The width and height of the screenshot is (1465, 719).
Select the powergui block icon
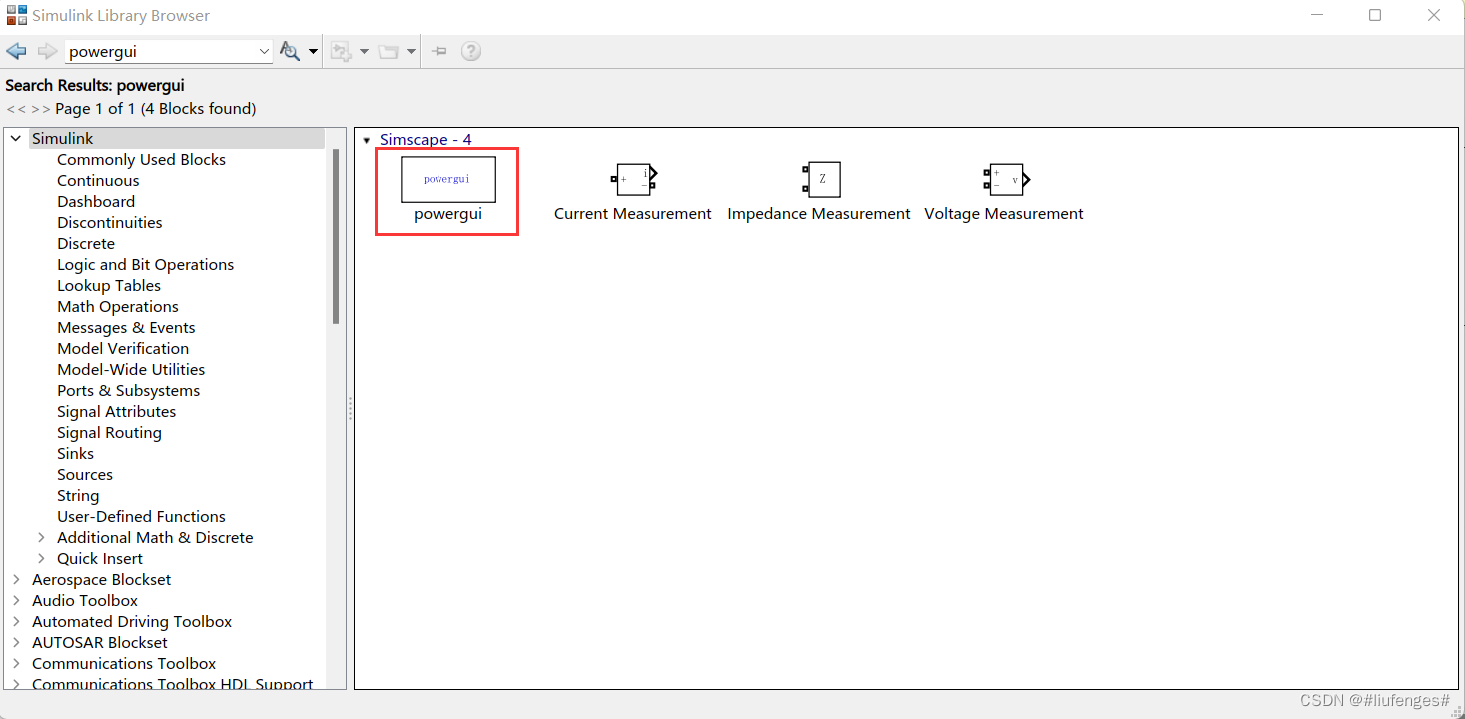pos(448,179)
